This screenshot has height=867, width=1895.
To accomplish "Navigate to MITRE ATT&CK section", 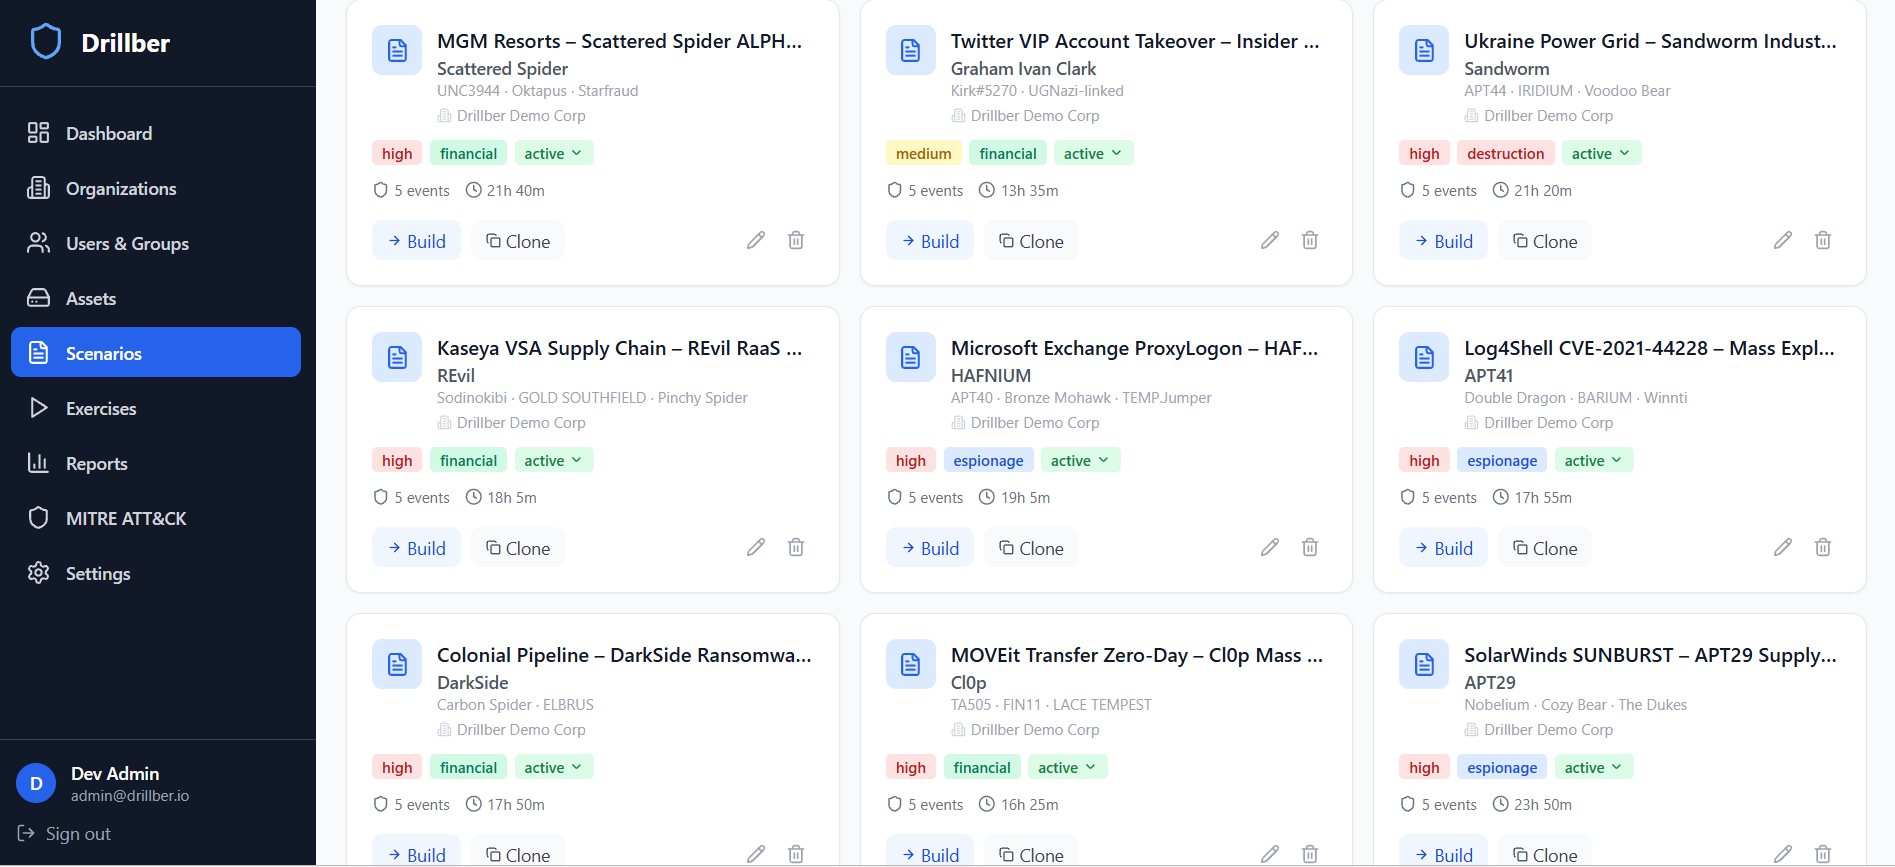I will click(126, 518).
